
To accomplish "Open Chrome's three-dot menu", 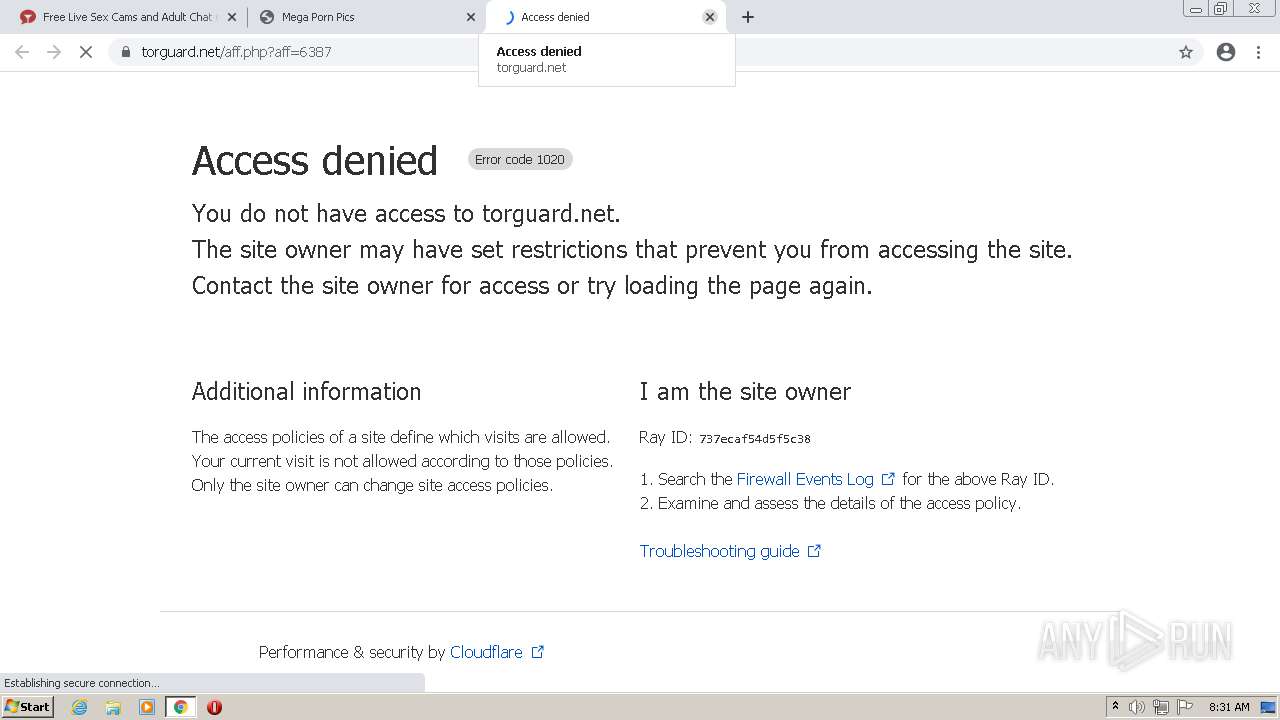I will pos(1258,52).
